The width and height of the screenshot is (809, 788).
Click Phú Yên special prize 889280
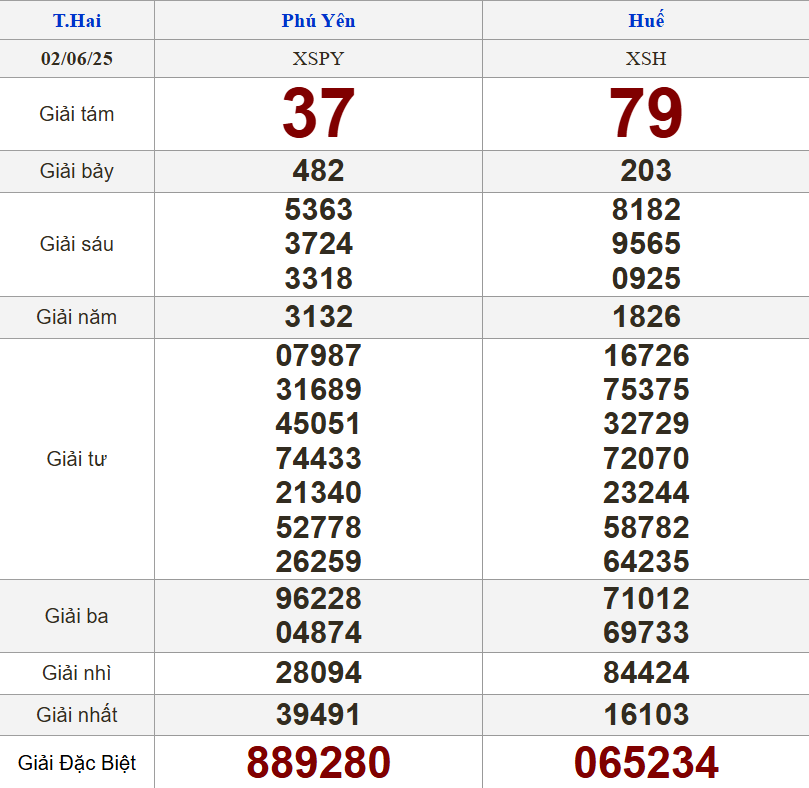click(x=318, y=763)
